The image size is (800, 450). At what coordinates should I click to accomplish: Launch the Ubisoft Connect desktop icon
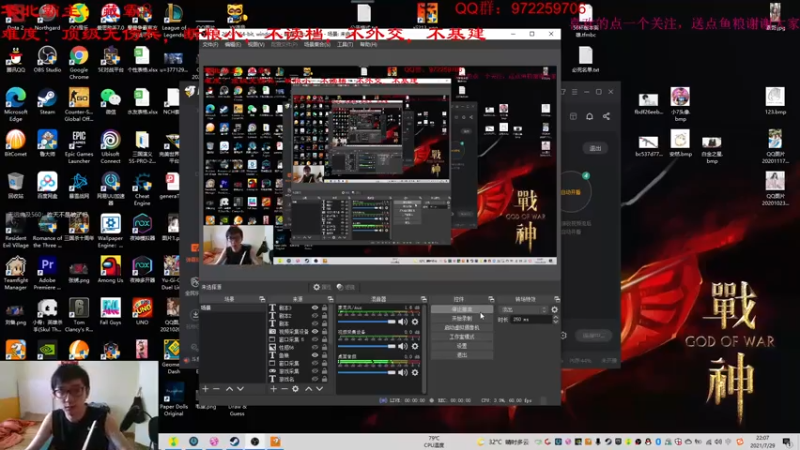pyautogui.click(x=110, y=147)
